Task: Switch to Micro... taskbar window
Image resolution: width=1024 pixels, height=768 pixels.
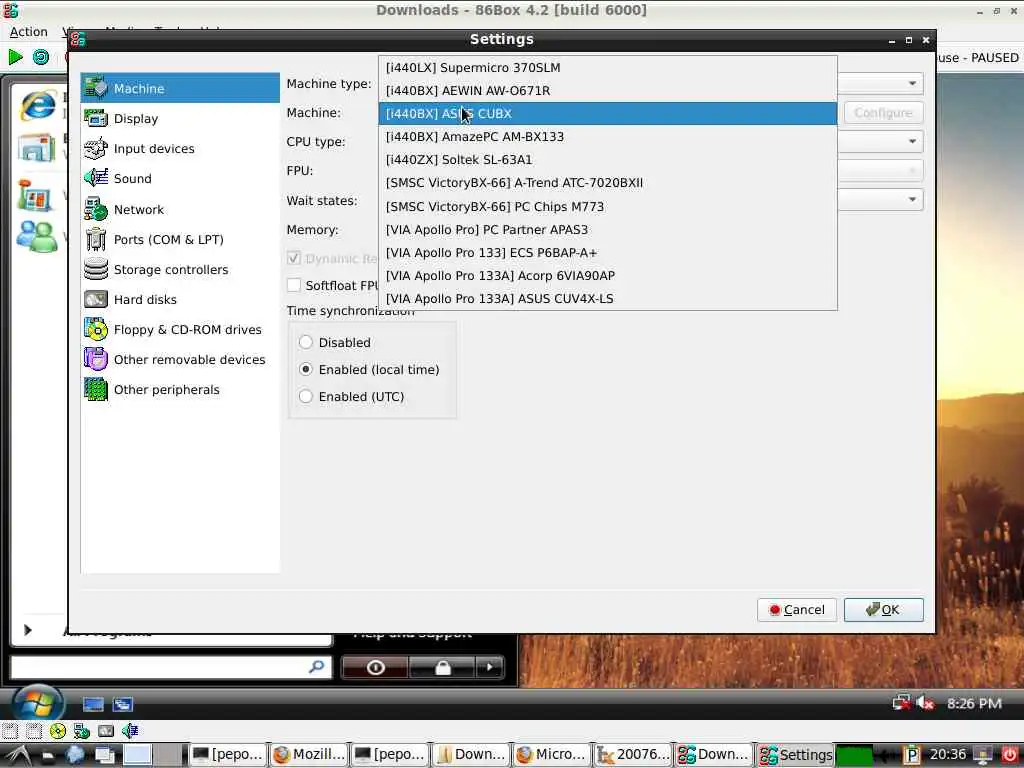Action: coord(552,754)
